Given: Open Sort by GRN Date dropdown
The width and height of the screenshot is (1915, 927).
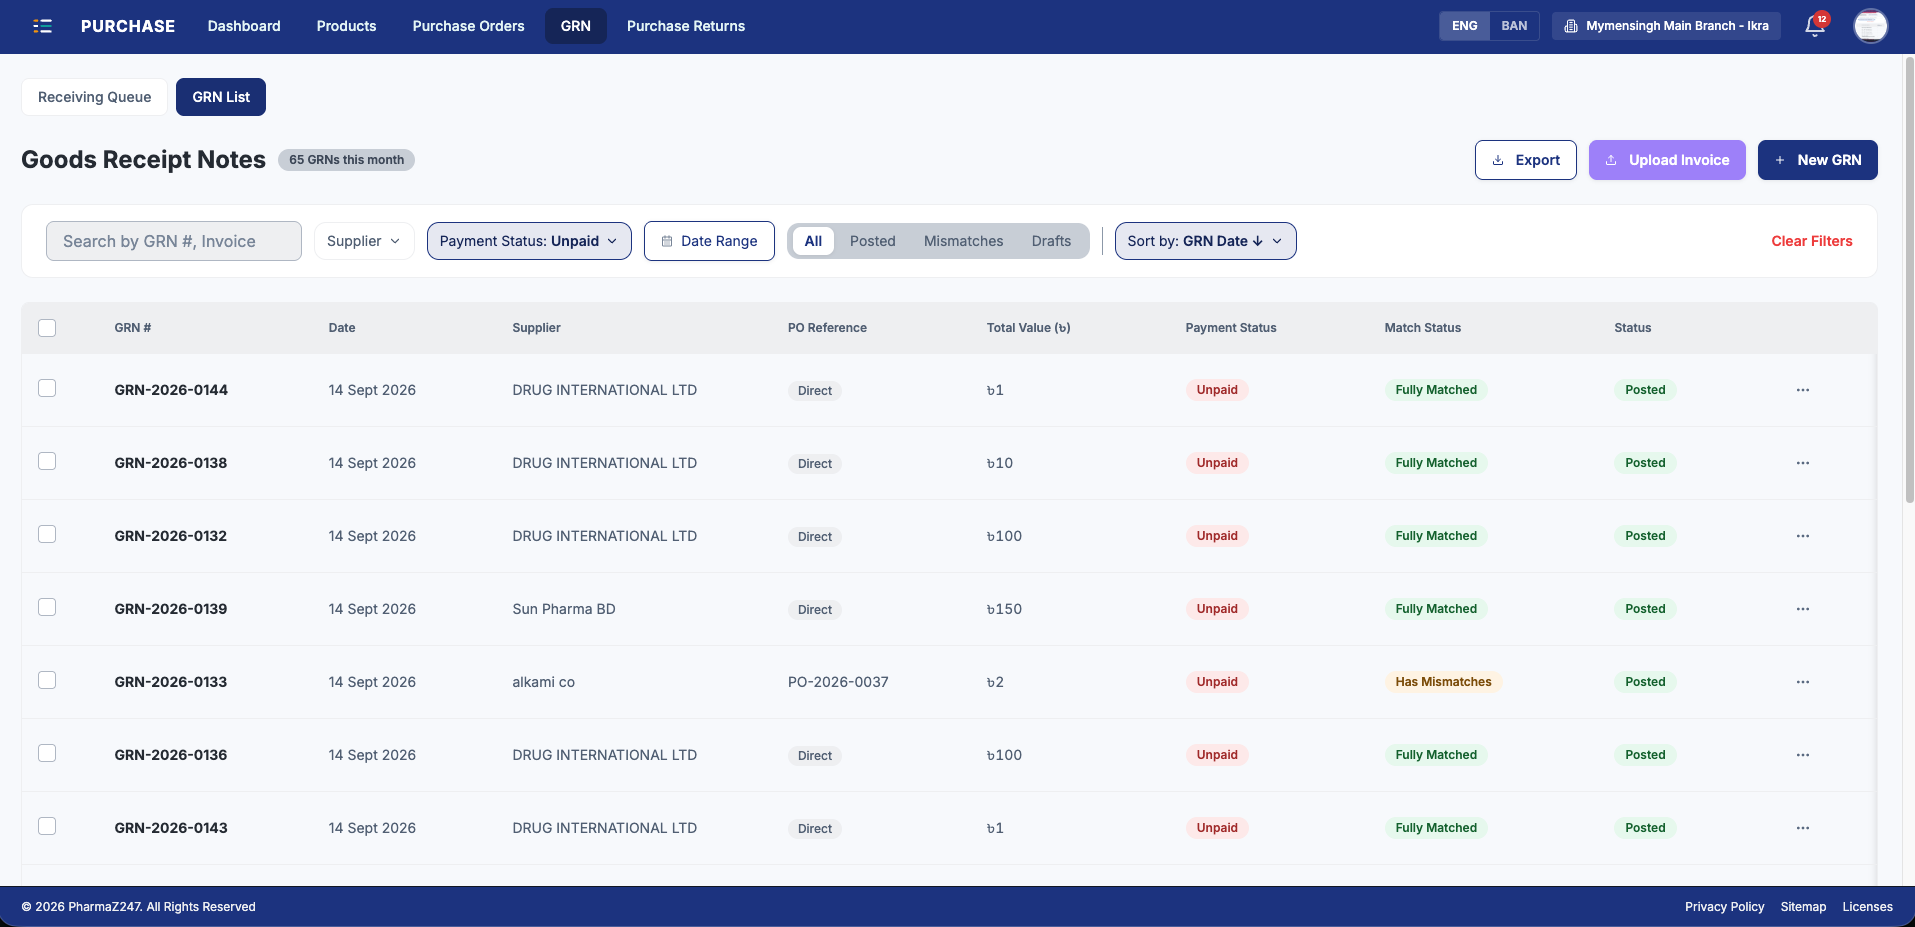Looking at the screenshot, I should coord(1205,241).
